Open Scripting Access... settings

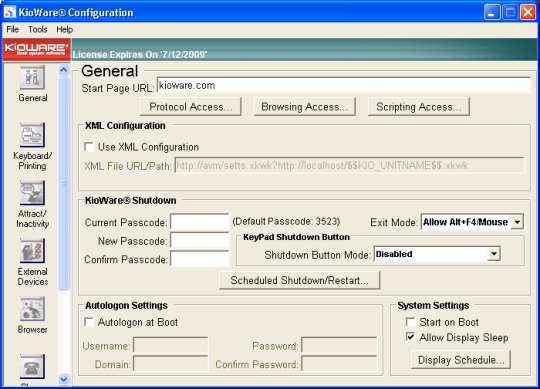coord(418,107)
